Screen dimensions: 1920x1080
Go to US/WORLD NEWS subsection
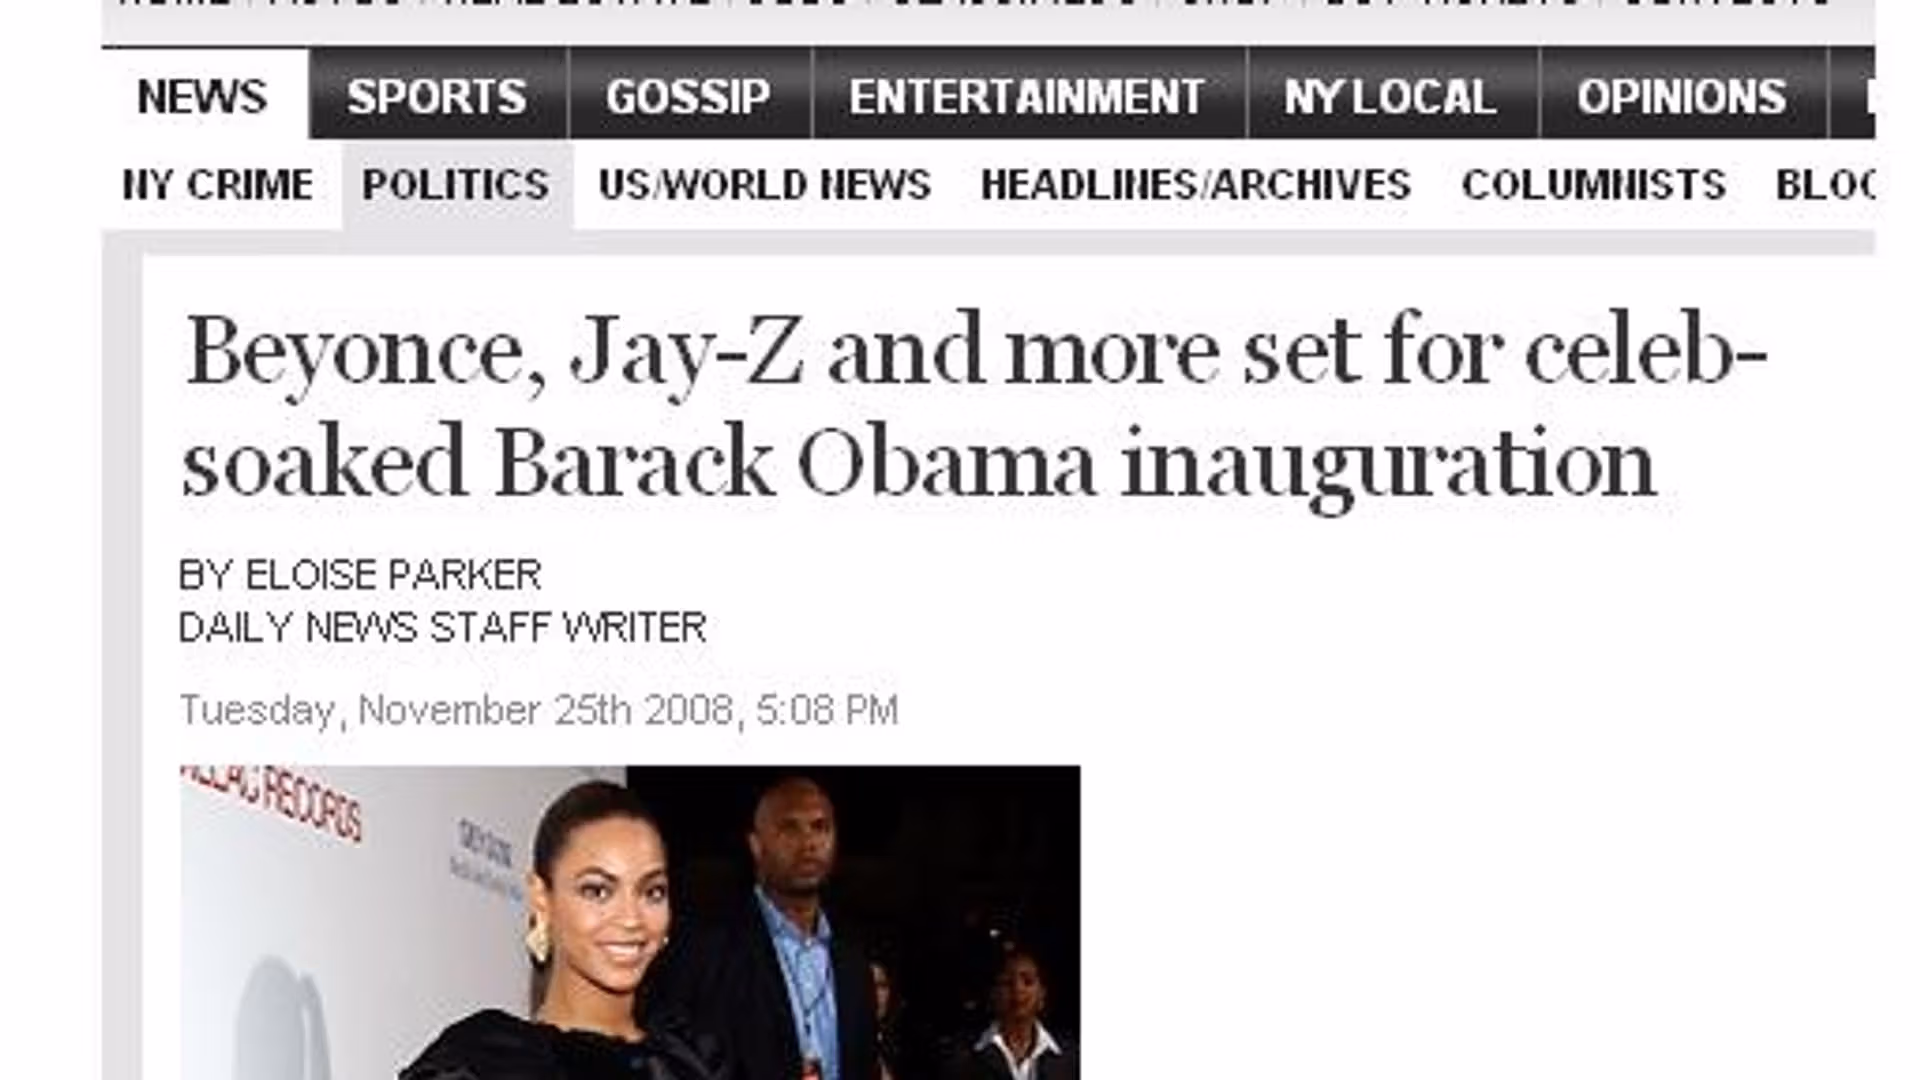tap(765, 185)
